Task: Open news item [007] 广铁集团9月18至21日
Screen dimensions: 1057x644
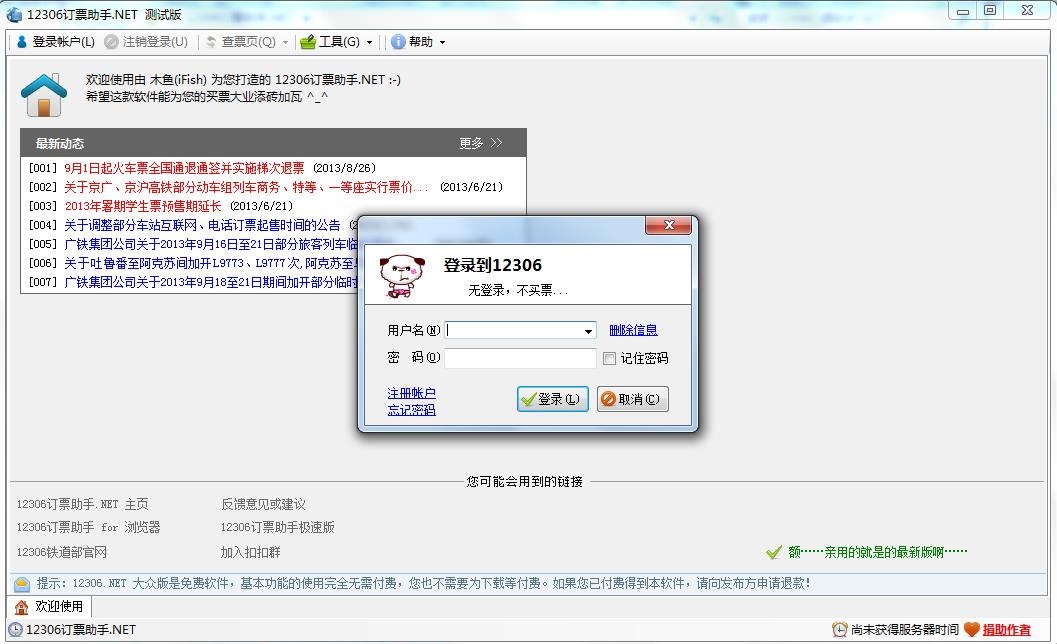Action: pyautogui.click(x=210, y=281)
